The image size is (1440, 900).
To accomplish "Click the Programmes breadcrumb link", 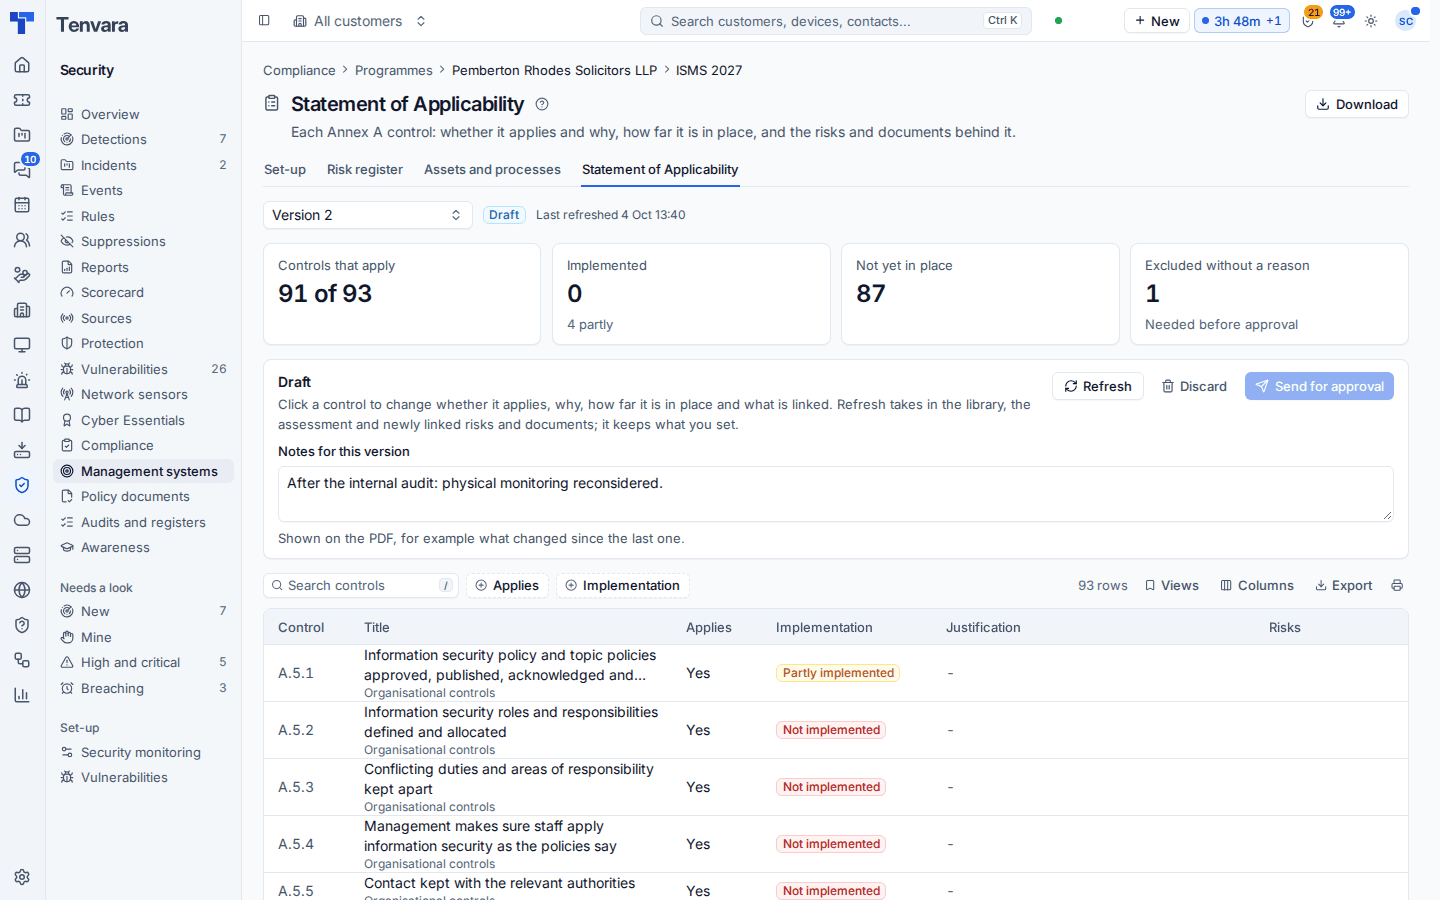I will pyautogui.click(x=394, y=71).
